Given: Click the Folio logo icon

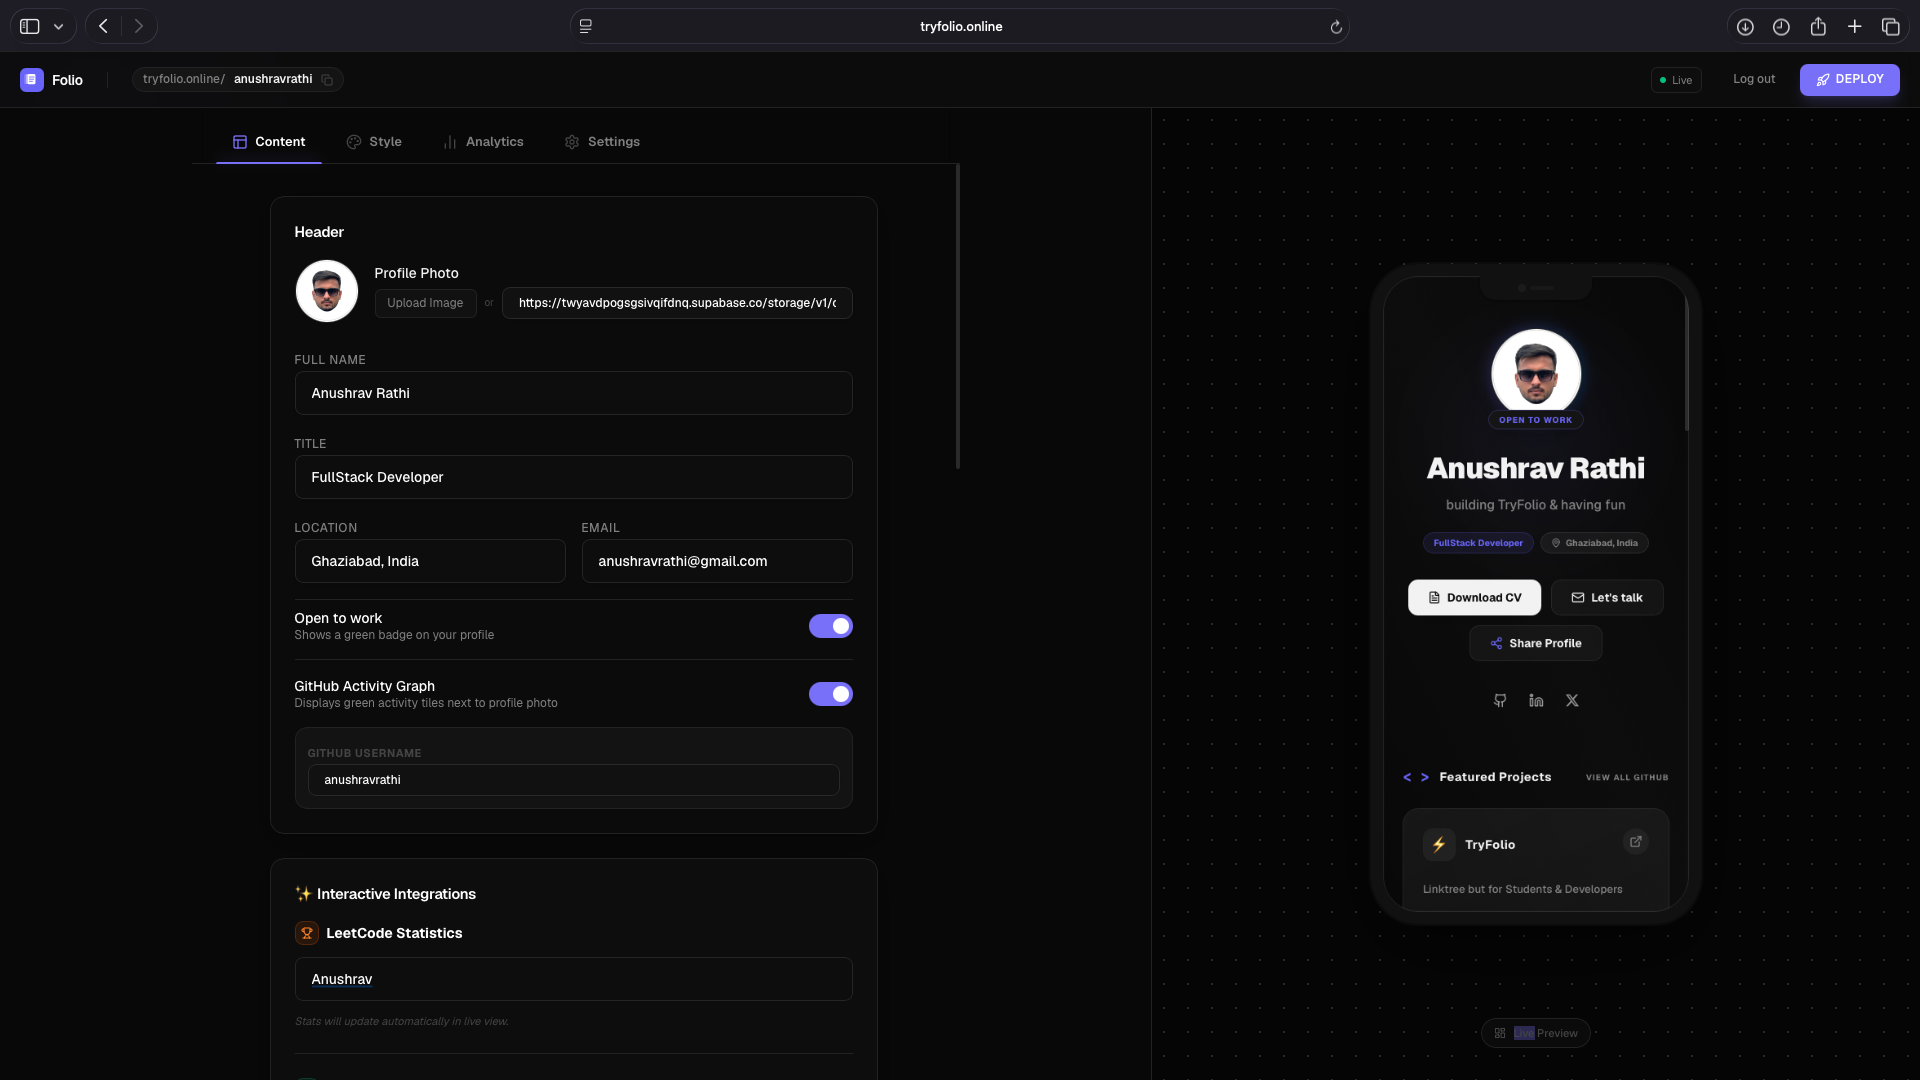Looking at the screenshot, I should (x=31, y=80).
